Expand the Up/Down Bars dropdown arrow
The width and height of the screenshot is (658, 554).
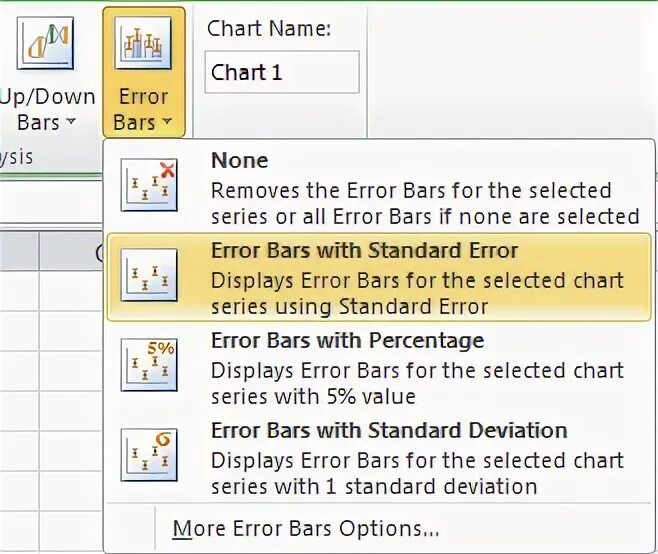click(x=71, y=124)
